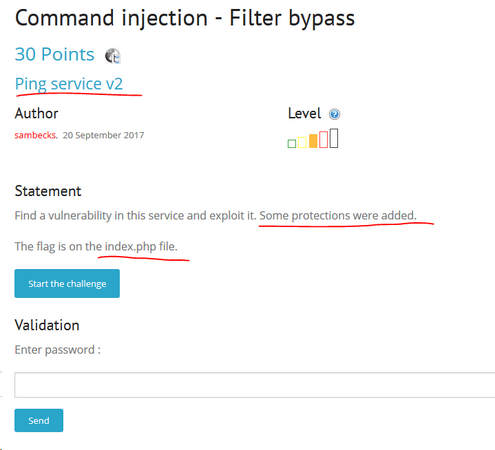Click the black tallest difficulty bar
Screen dimensions: 495x450
(334, 138)
